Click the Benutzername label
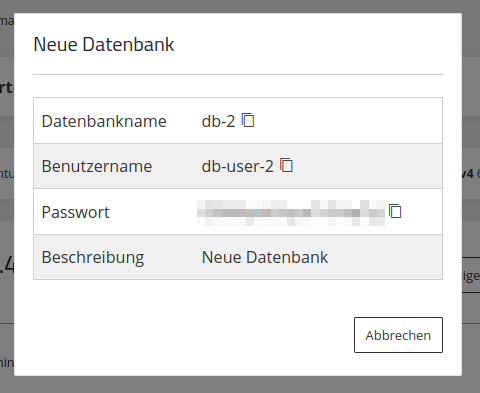Image resolution: width=480 pixels, height=393 pixels. click(97, 166)
